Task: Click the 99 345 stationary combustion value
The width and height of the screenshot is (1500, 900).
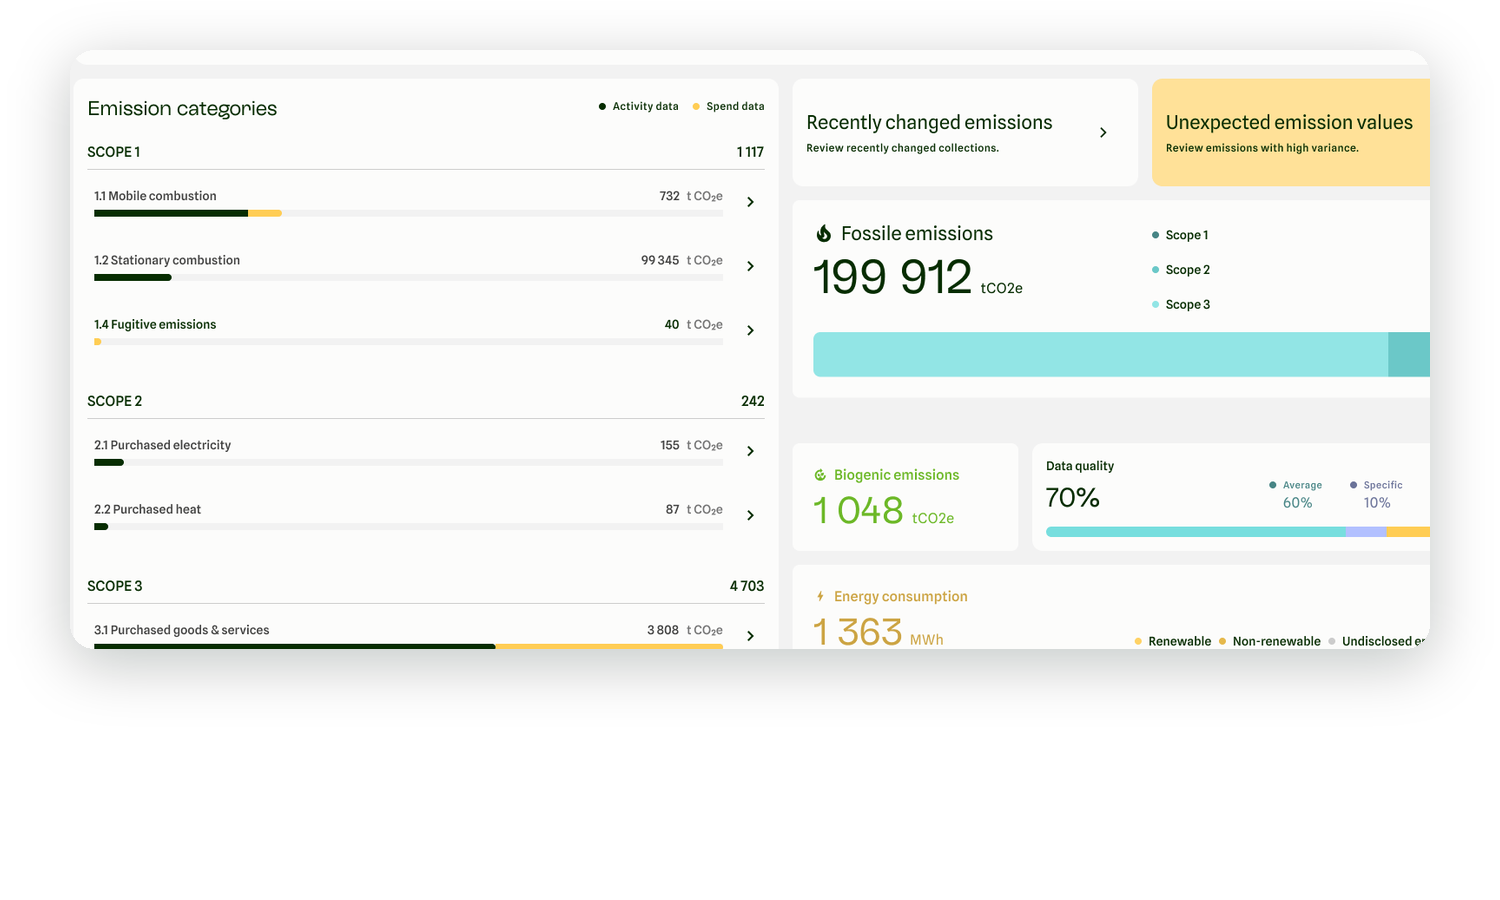Action: click(660, 260)
